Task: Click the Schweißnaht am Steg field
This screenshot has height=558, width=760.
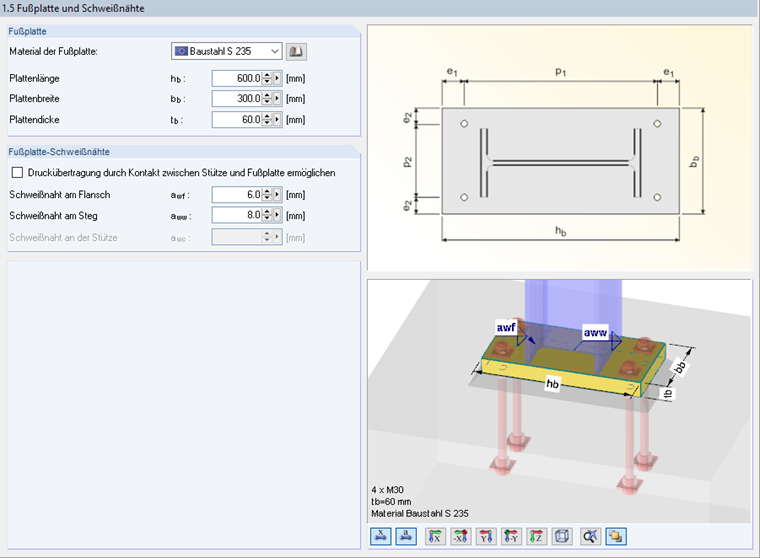Action: 237,215
